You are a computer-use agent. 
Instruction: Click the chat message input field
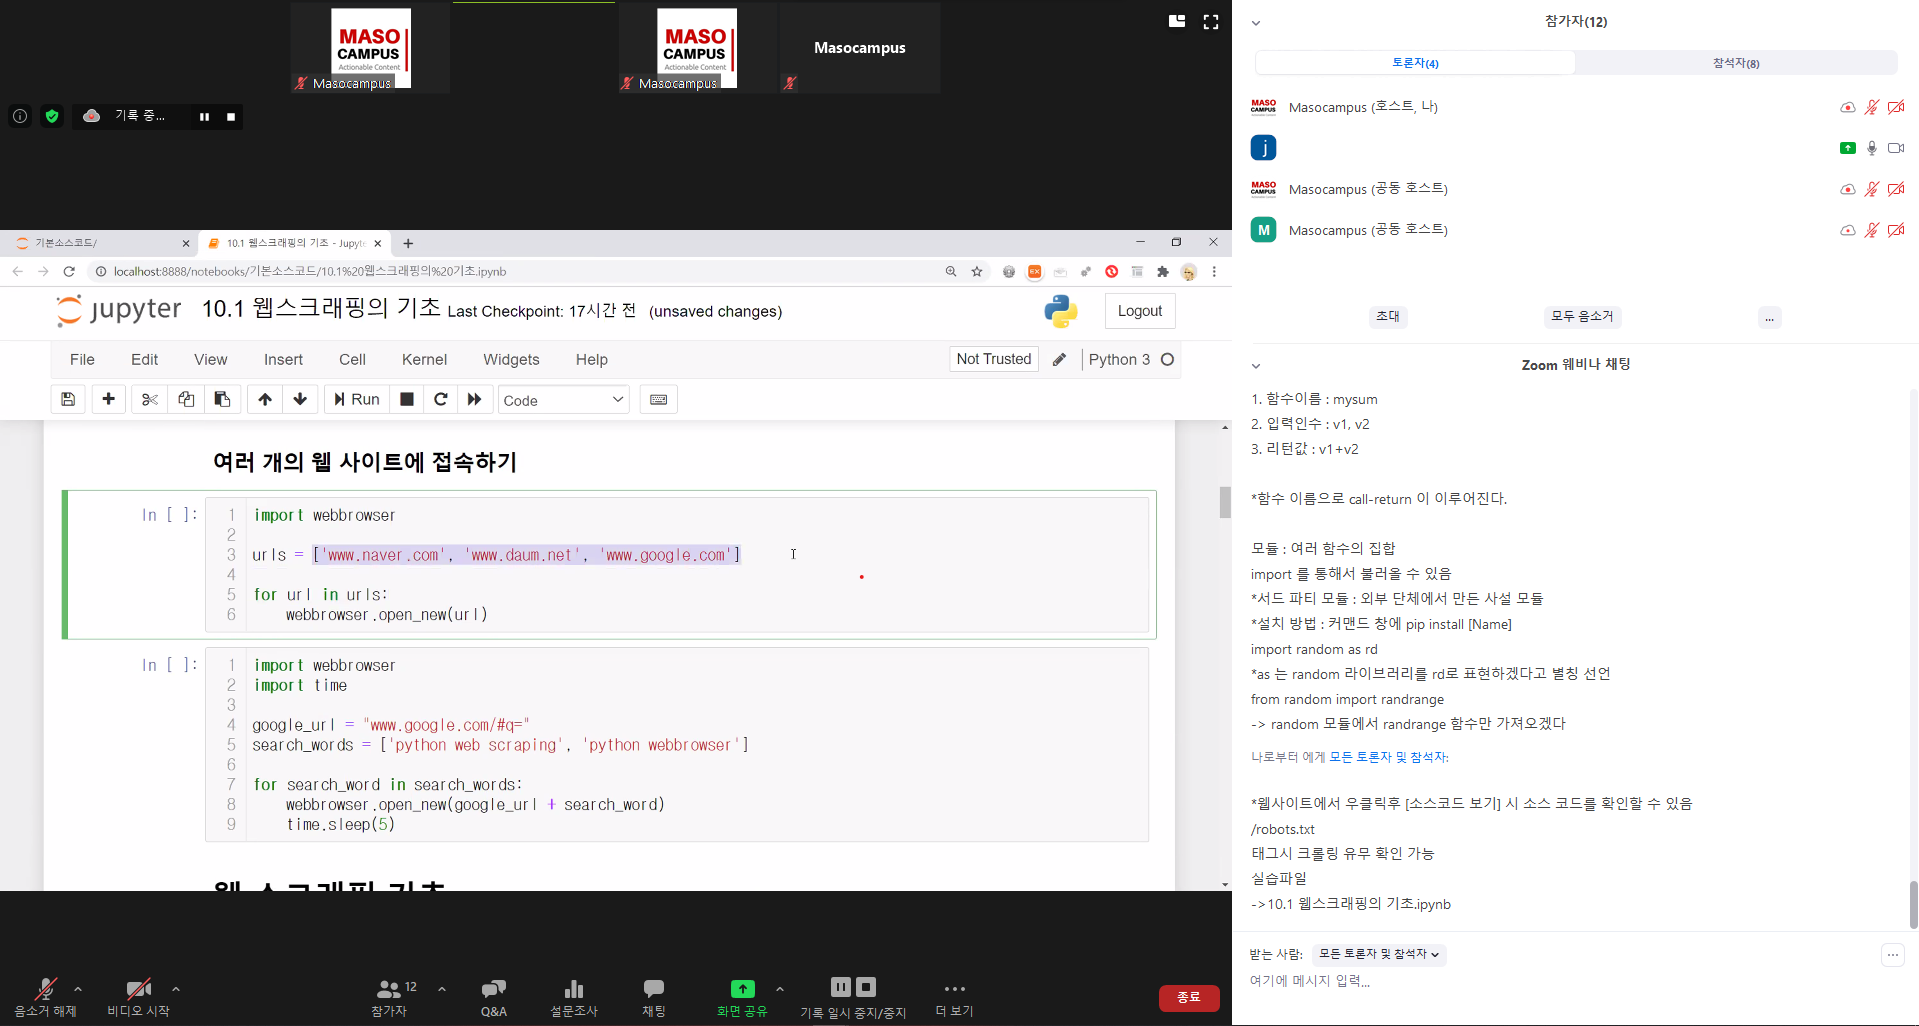(x=1560, y=981)
